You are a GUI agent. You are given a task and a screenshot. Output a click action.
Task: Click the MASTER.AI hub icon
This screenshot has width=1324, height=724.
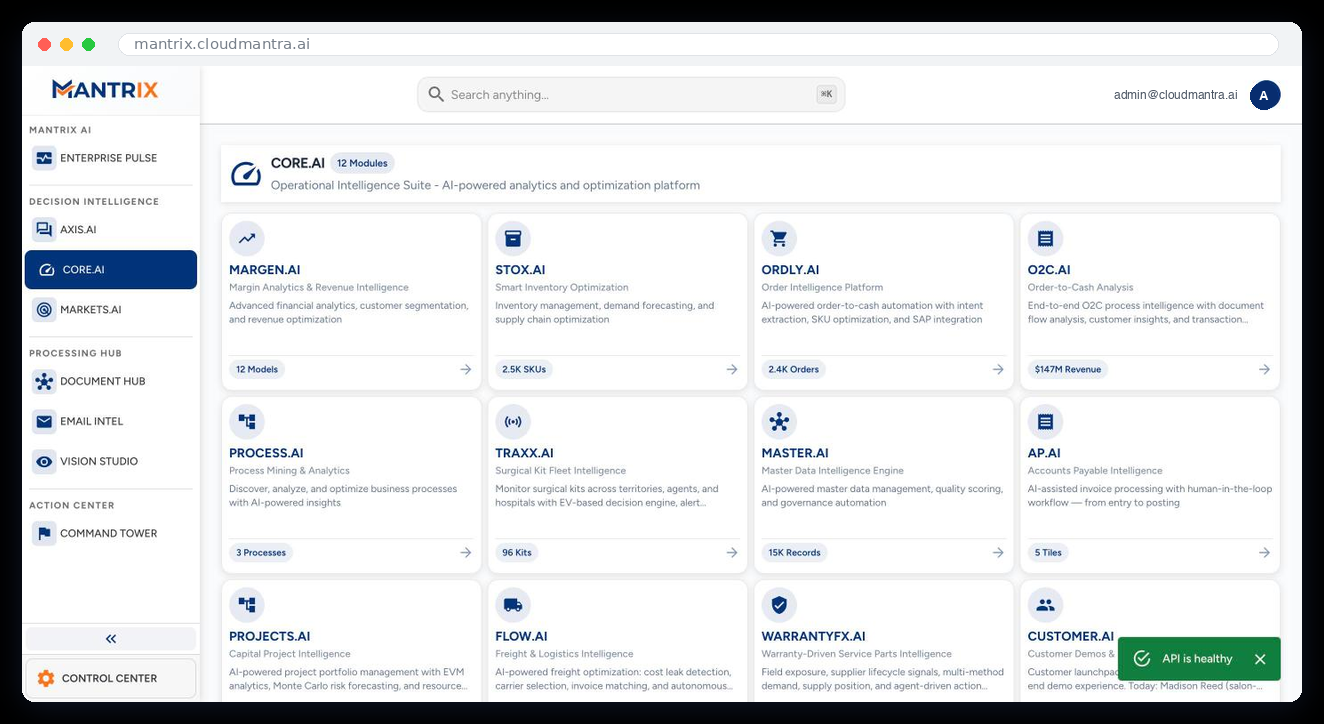click(x=779, y=422)
